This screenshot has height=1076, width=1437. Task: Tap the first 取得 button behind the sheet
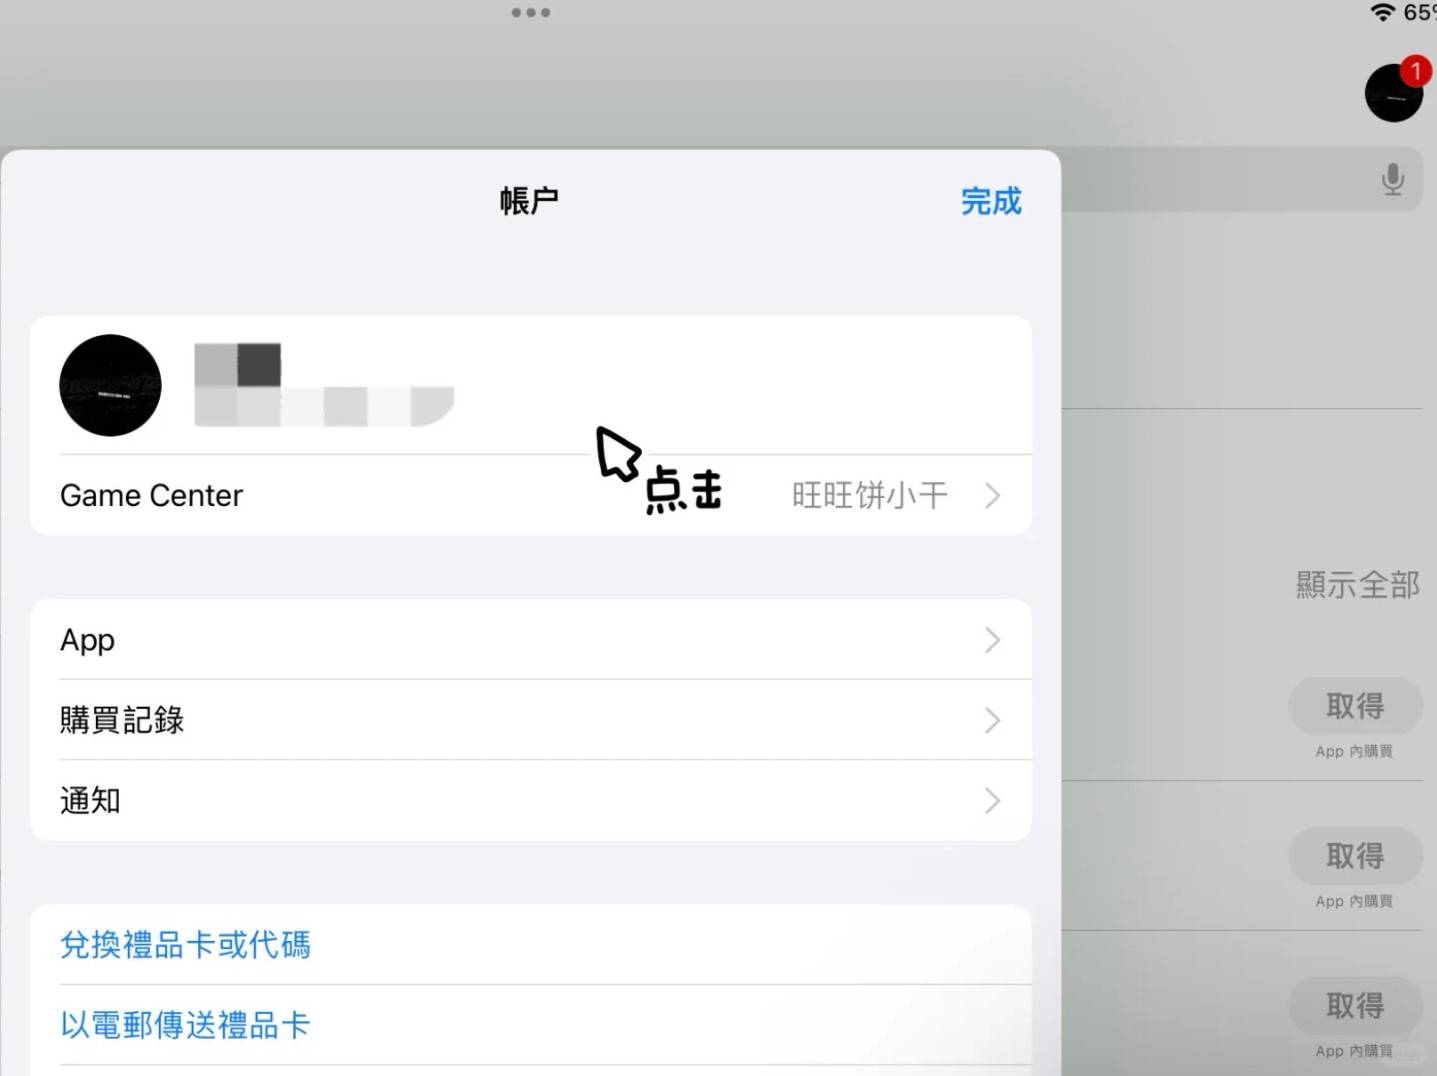tap(1355, 706)
